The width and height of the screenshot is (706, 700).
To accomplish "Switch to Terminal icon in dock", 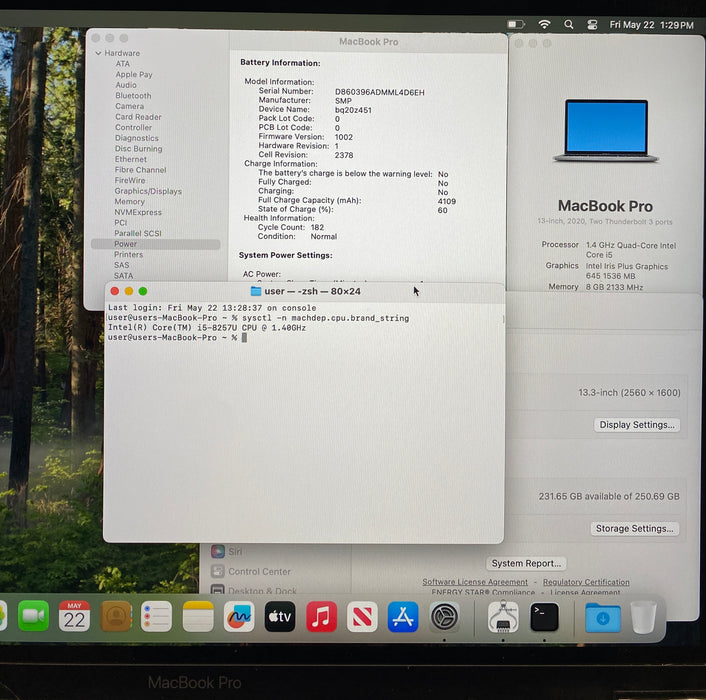I will pos(544,616).
